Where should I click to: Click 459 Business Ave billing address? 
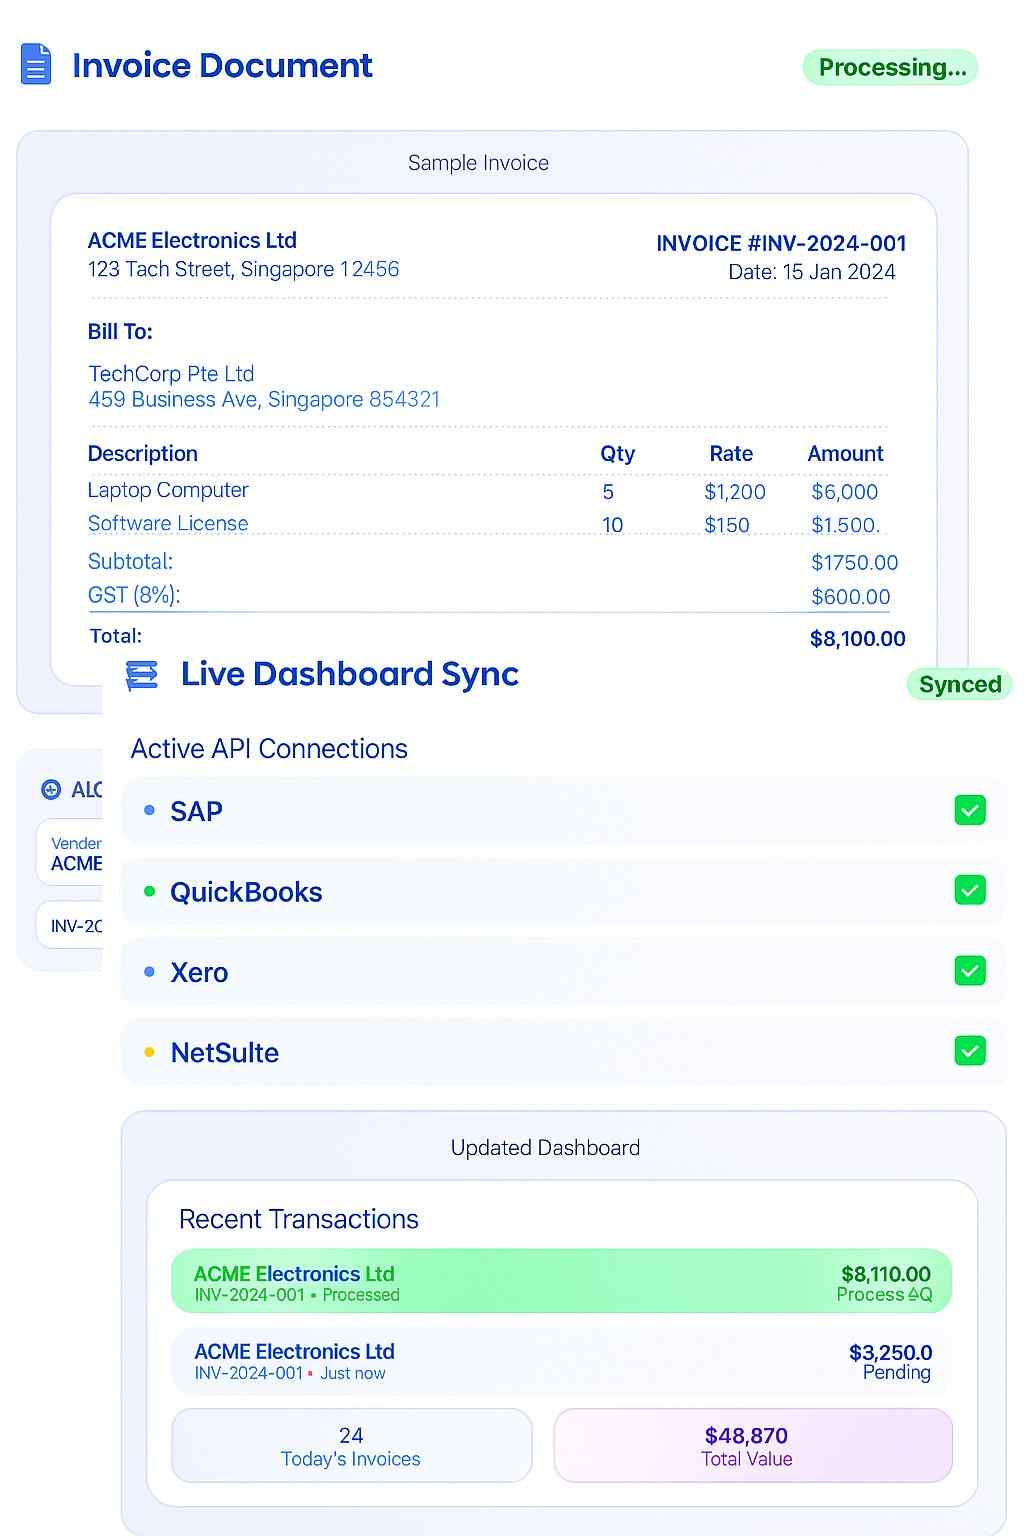(264, 400)
